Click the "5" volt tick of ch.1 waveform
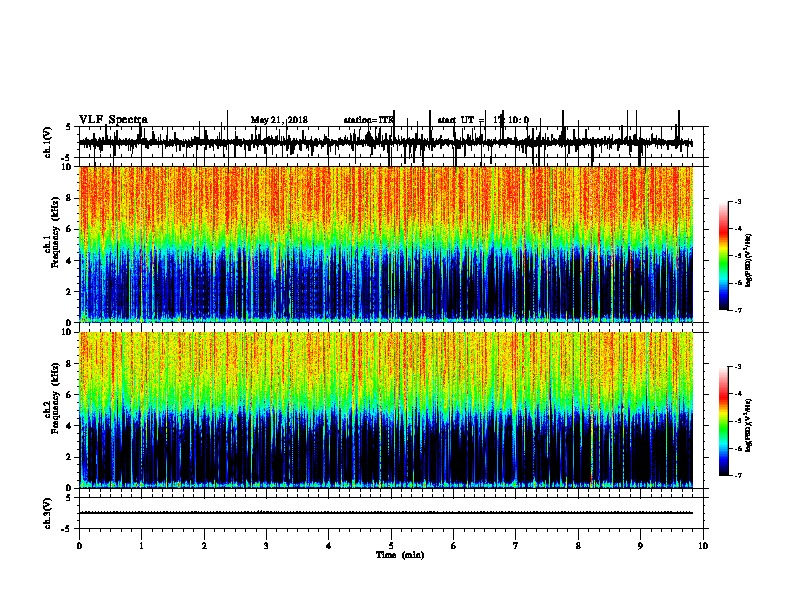 [69, 127]
